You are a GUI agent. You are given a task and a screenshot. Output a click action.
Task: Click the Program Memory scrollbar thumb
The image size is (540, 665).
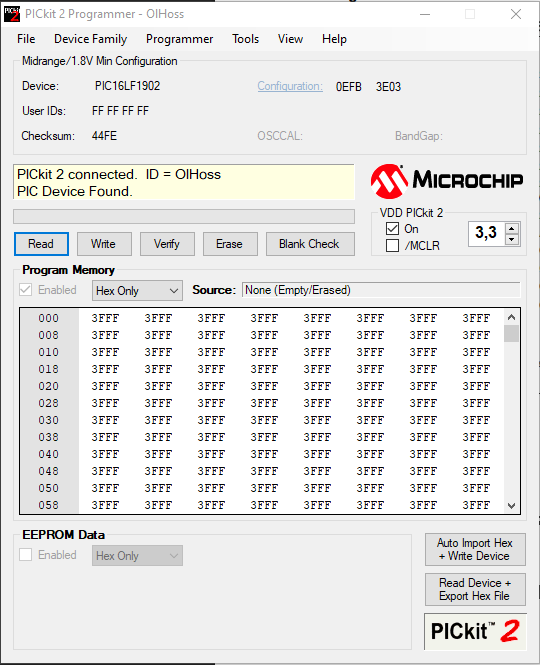coord(512,333)
